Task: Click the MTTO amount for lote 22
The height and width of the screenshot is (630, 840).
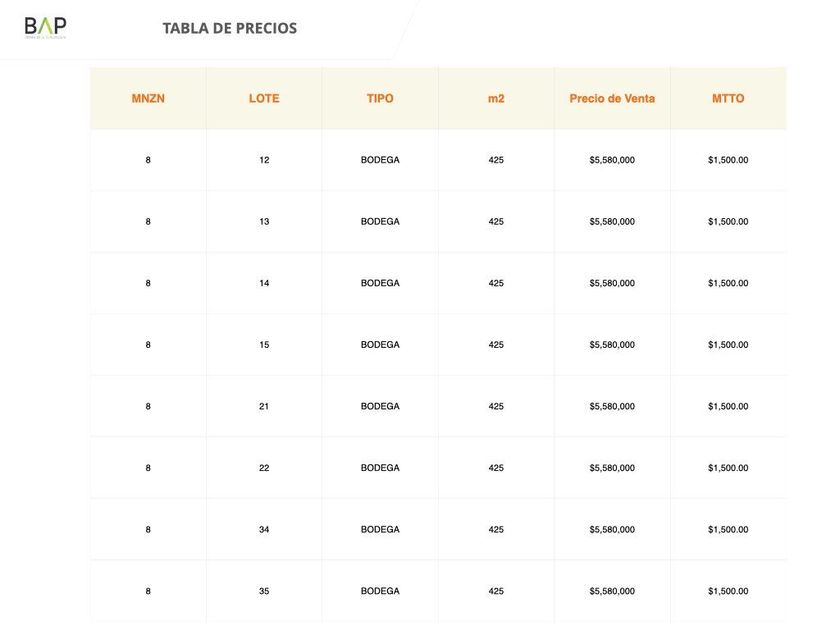Action: (x=728, y=468)
